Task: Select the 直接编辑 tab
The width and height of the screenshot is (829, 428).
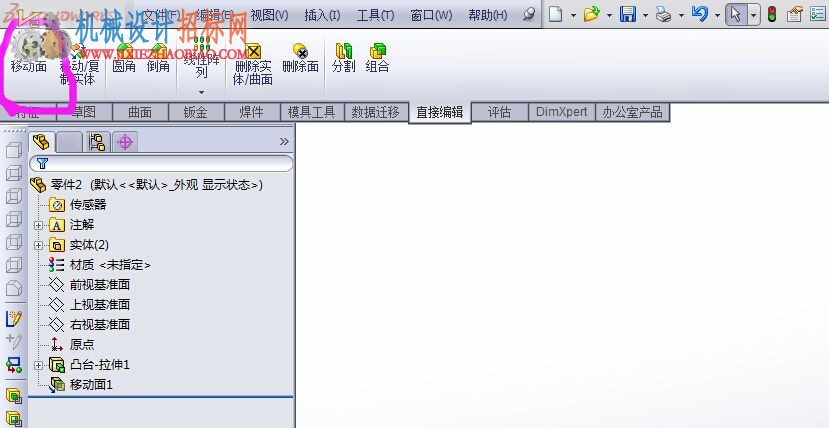Action: [440, 112]
